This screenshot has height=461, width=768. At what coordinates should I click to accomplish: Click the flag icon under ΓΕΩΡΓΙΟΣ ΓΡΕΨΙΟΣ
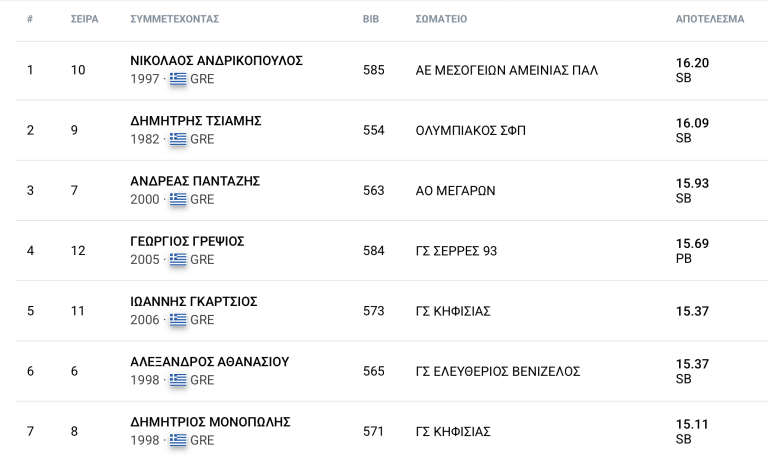(178, 260)
